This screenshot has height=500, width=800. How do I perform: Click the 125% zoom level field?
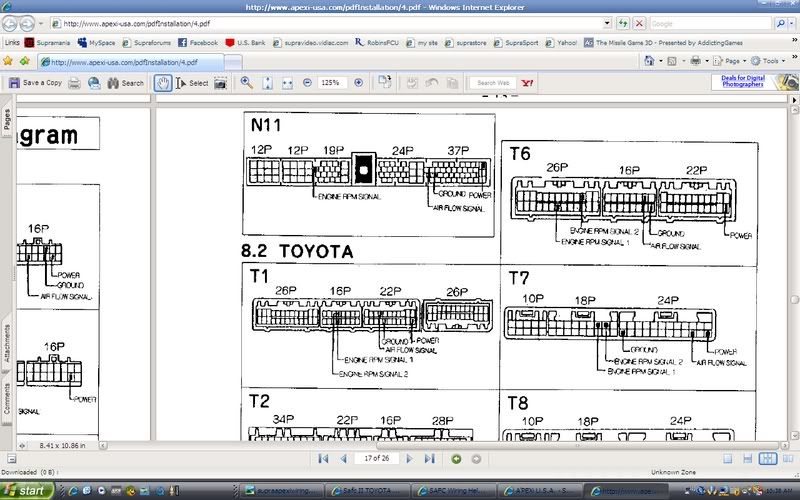332,82
